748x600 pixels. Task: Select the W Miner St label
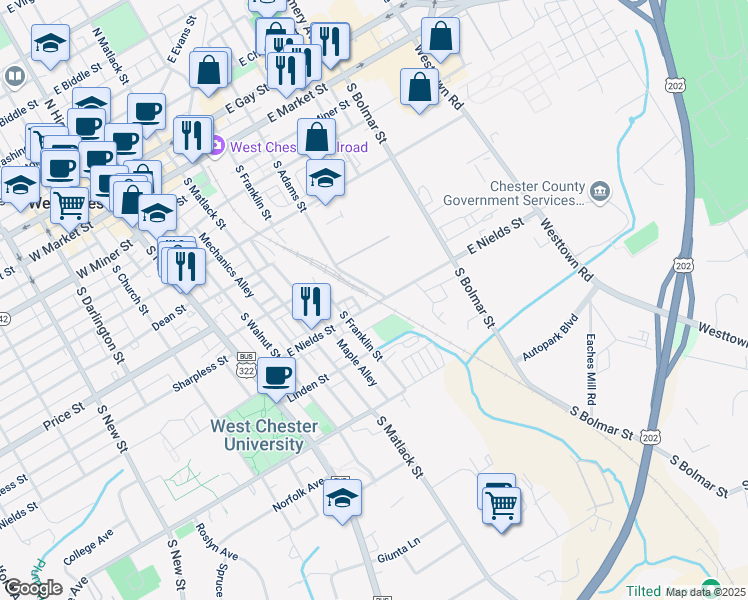coord(104,259)
